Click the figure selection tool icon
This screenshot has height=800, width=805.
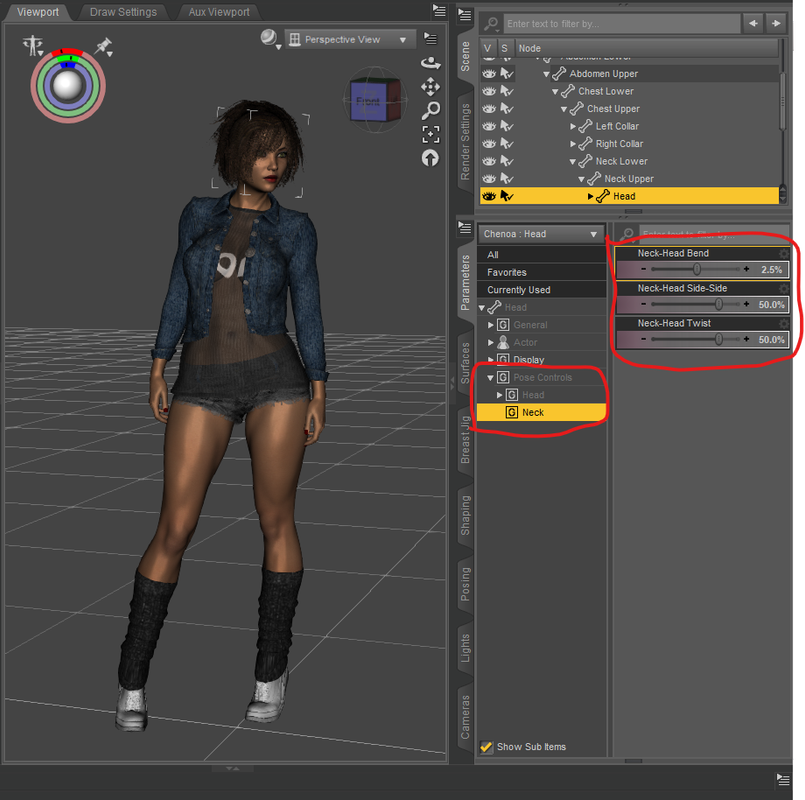coord(33,46)
